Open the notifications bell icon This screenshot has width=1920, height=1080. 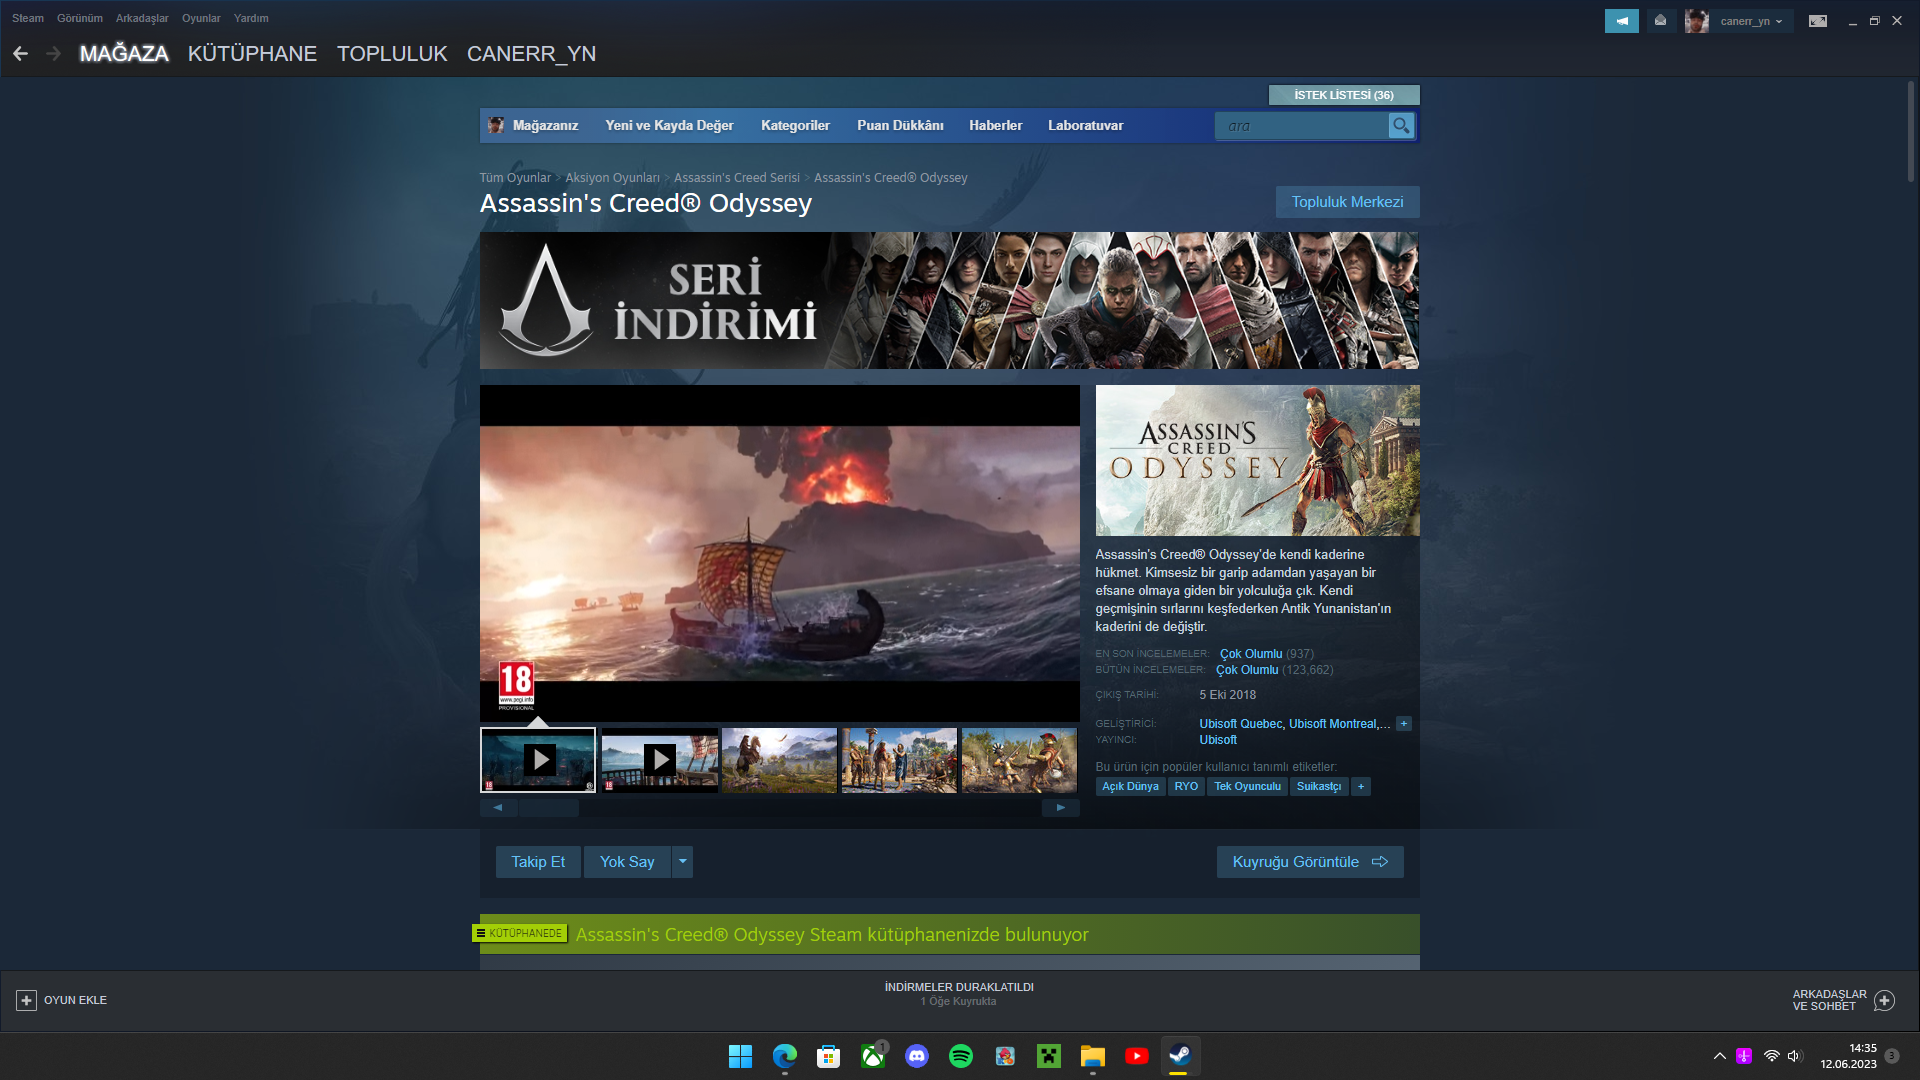point(1661,21)
